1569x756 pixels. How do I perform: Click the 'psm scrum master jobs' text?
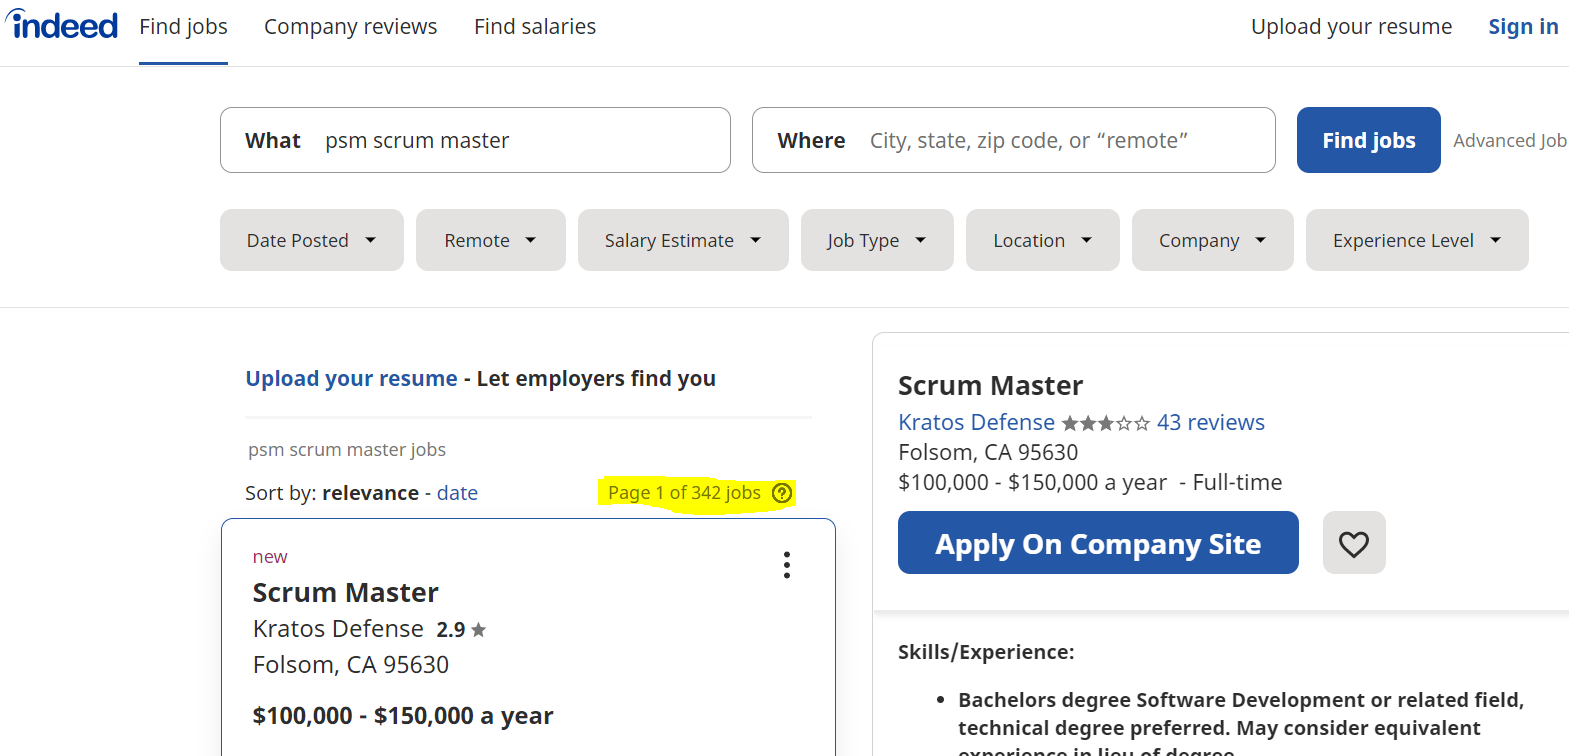tap(347, 450)
